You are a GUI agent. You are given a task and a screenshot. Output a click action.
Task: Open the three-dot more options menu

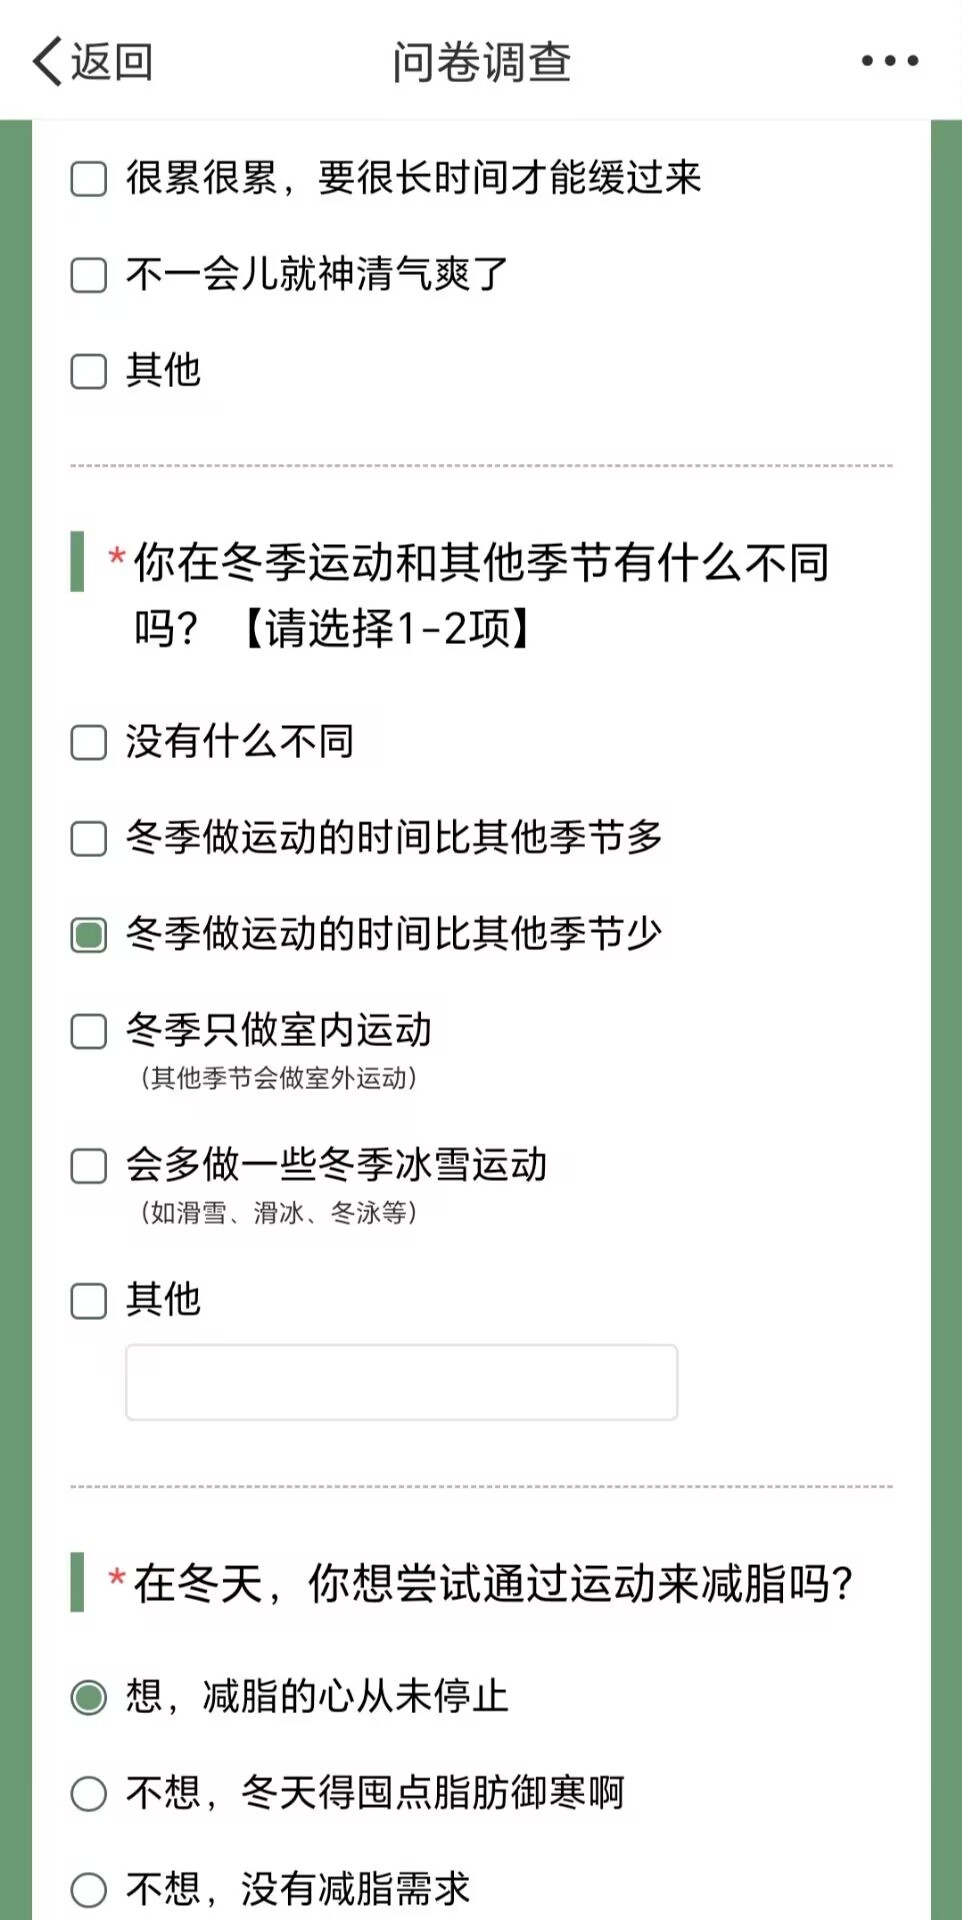coord(890,61)
